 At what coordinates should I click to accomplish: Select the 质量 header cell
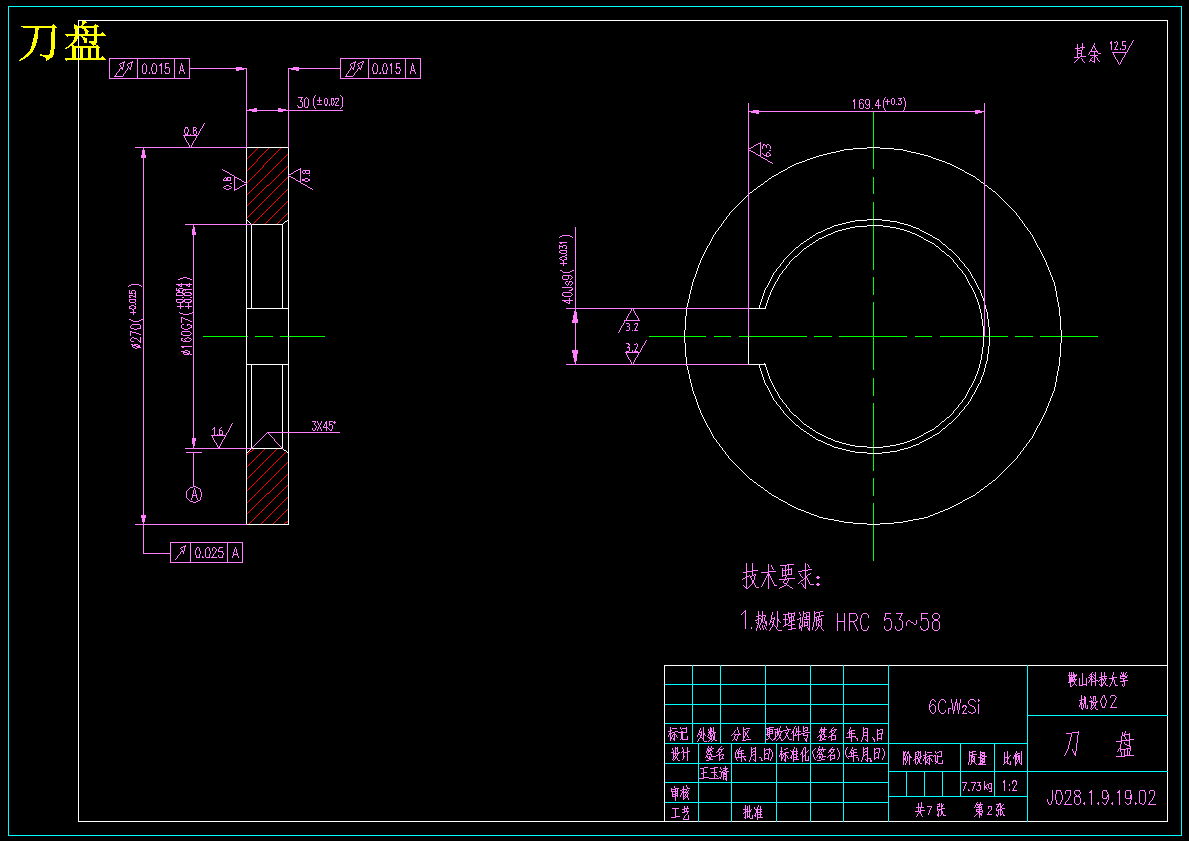(x=977, y=758)
